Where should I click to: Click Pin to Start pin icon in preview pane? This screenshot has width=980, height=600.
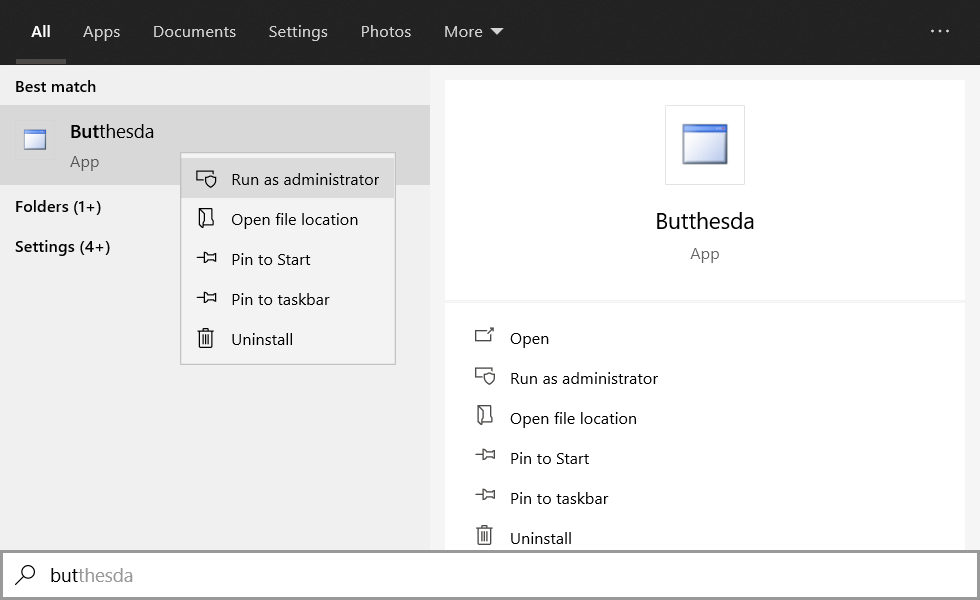(x=485, y=455)
